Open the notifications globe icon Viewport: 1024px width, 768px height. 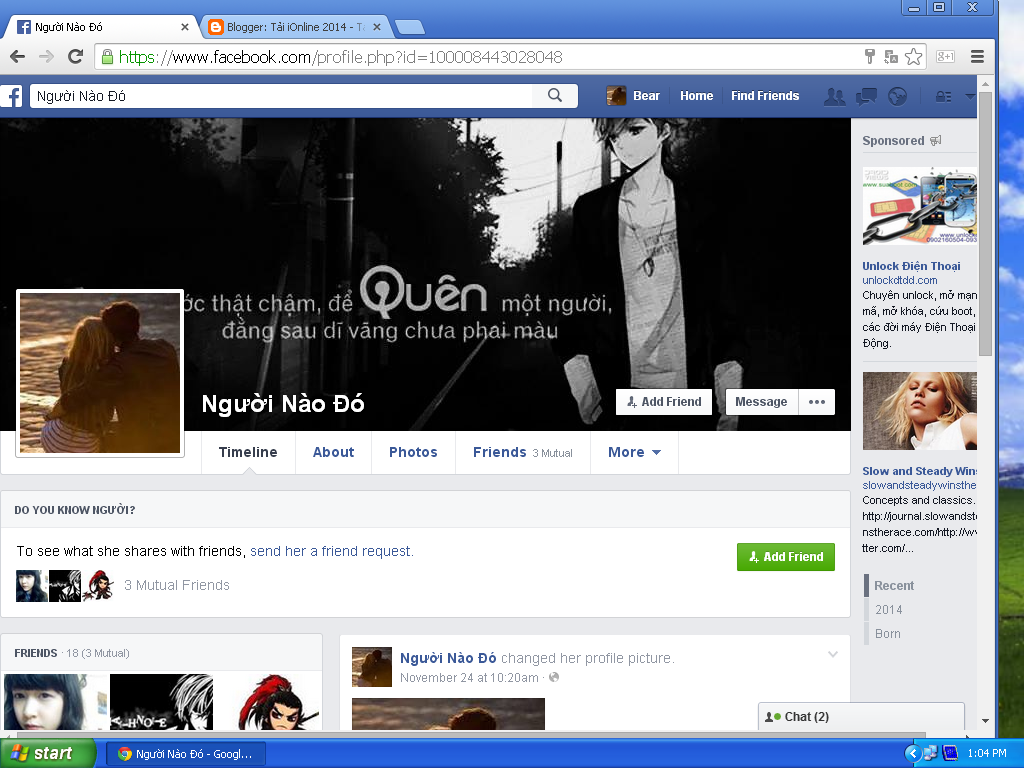(897, 97)
